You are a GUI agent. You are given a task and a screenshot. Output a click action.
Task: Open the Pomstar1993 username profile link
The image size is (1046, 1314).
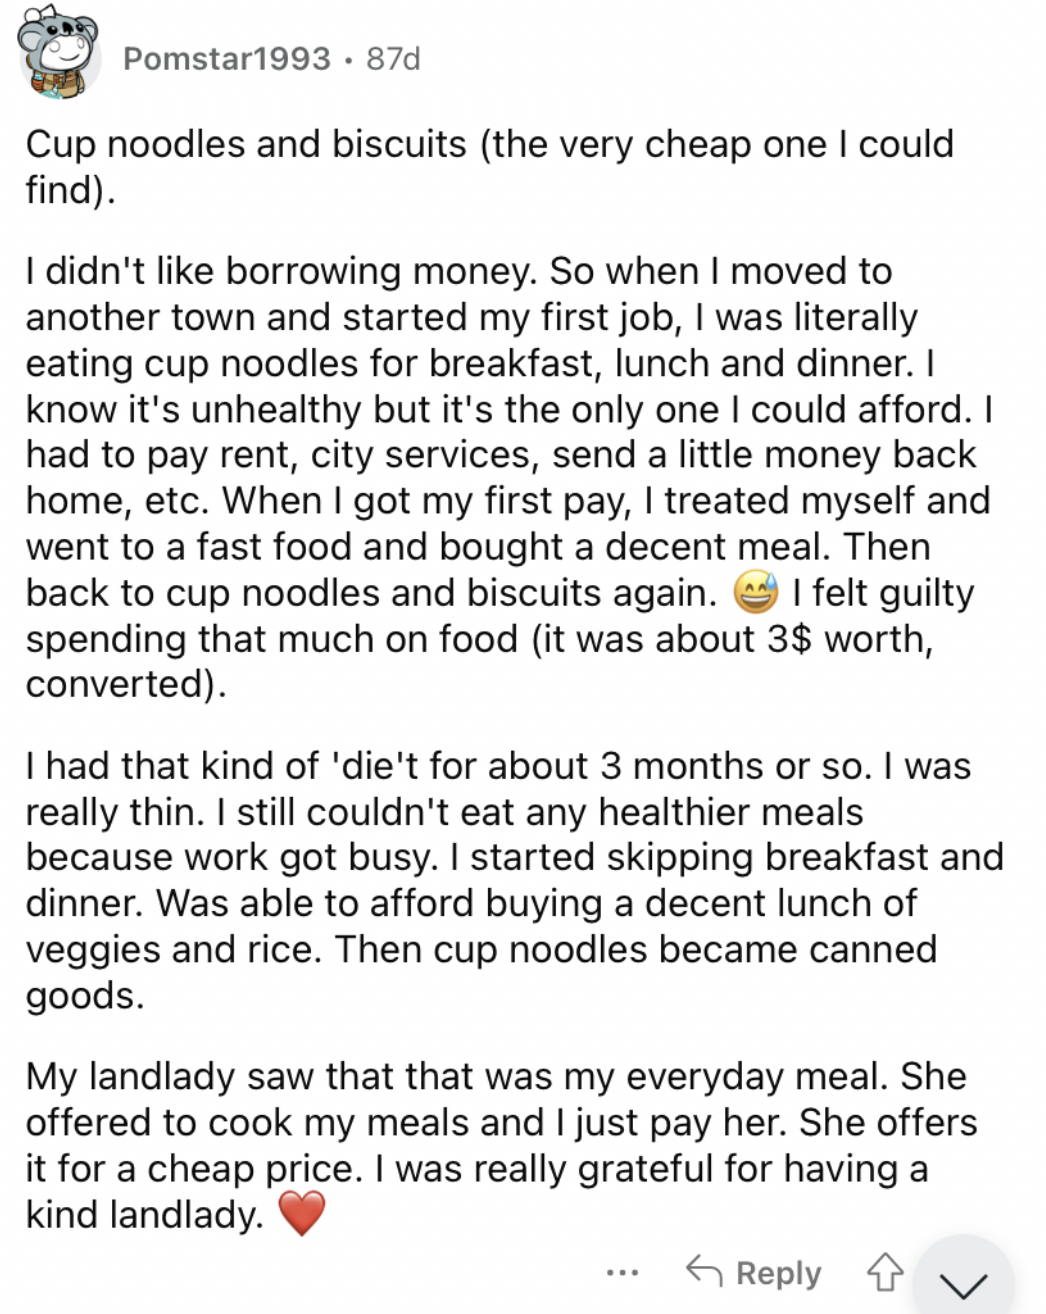click(x=227, y=59)
